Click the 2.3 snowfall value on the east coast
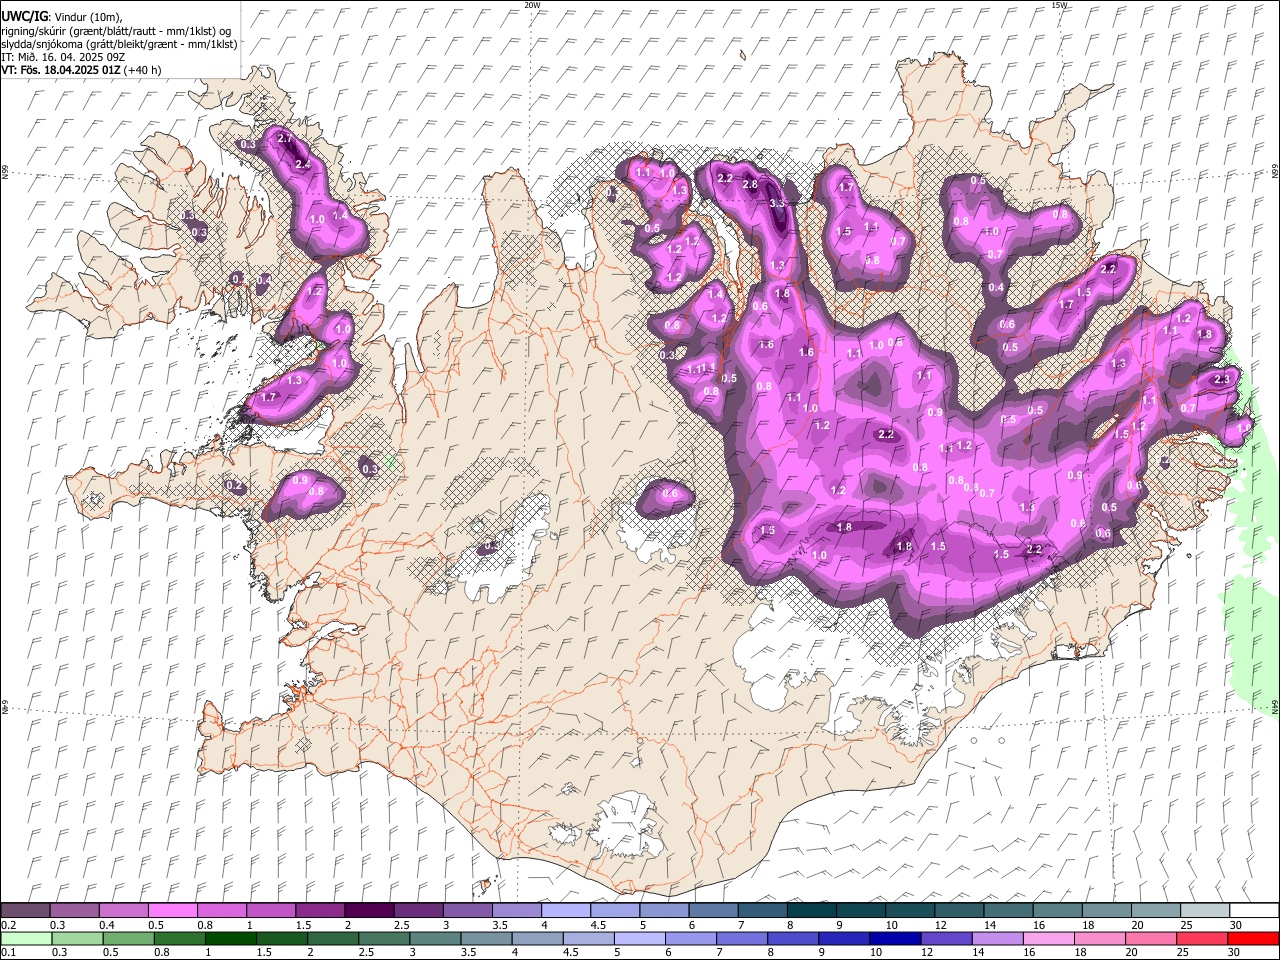This screenshot has width=1280, height=960. click(1221, 380)
